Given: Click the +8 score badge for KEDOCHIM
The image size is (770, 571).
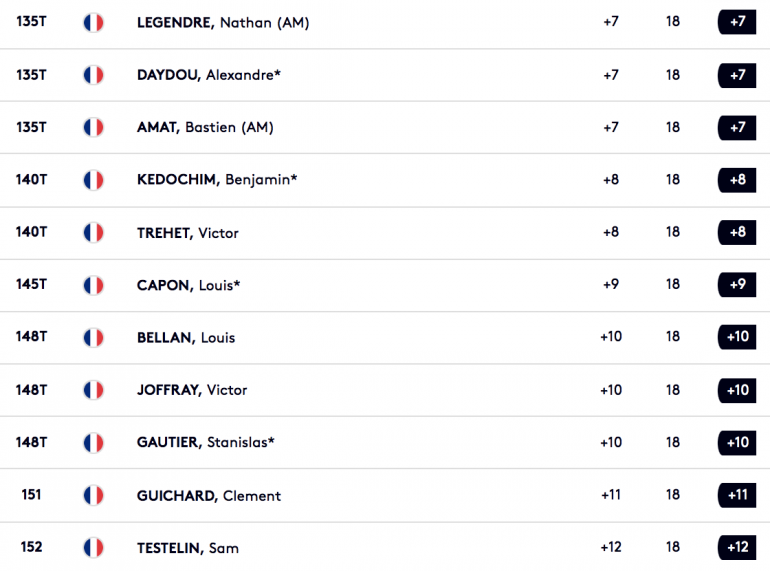Looking at the screenshot, I should [x=737, y=180].
